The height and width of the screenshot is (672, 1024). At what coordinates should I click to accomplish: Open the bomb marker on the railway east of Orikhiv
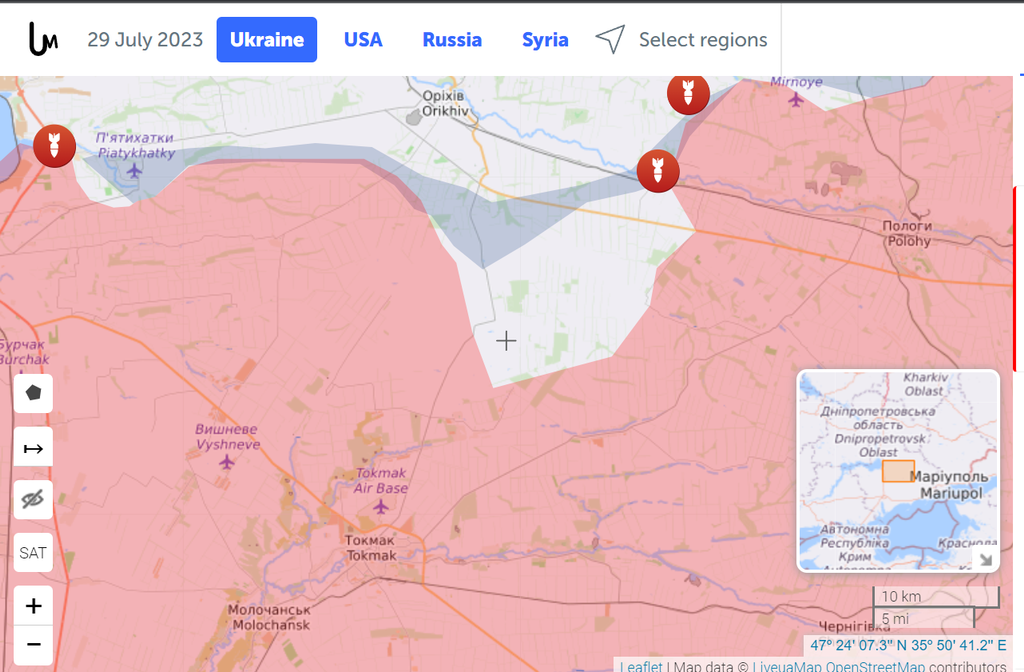pos(658,171)
